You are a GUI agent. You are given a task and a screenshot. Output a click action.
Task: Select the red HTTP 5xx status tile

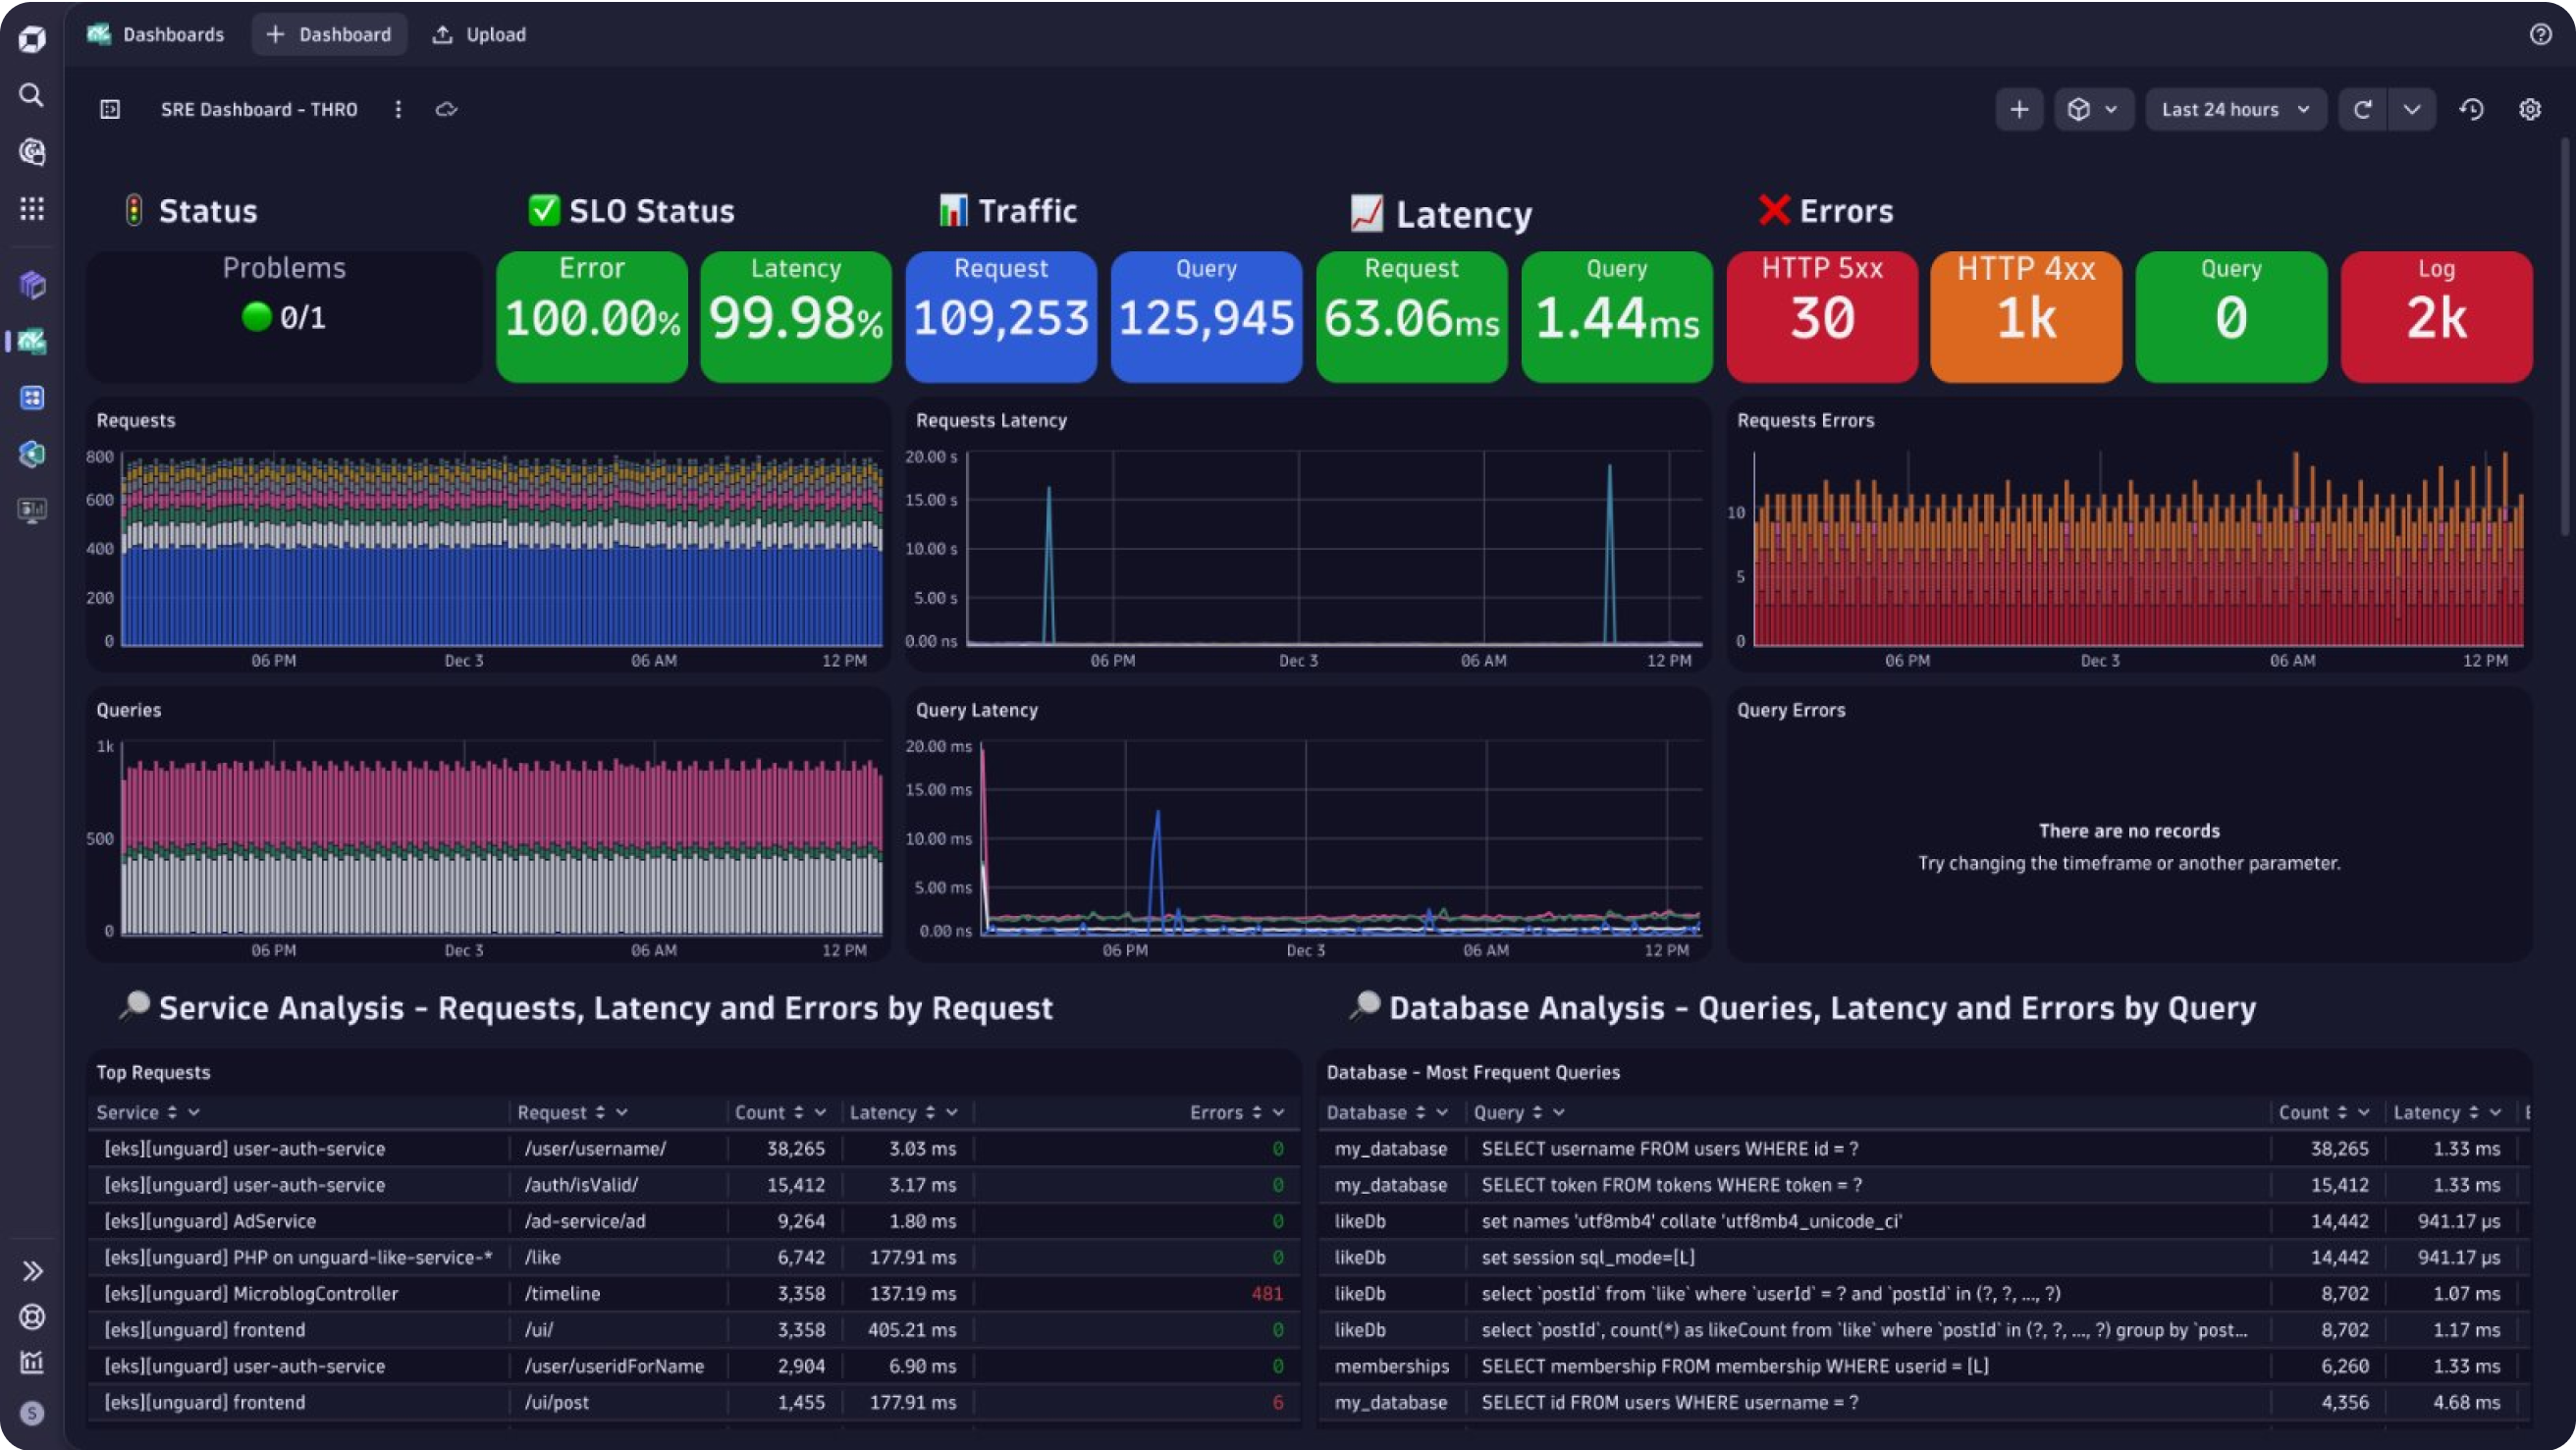click(1822, 317)
